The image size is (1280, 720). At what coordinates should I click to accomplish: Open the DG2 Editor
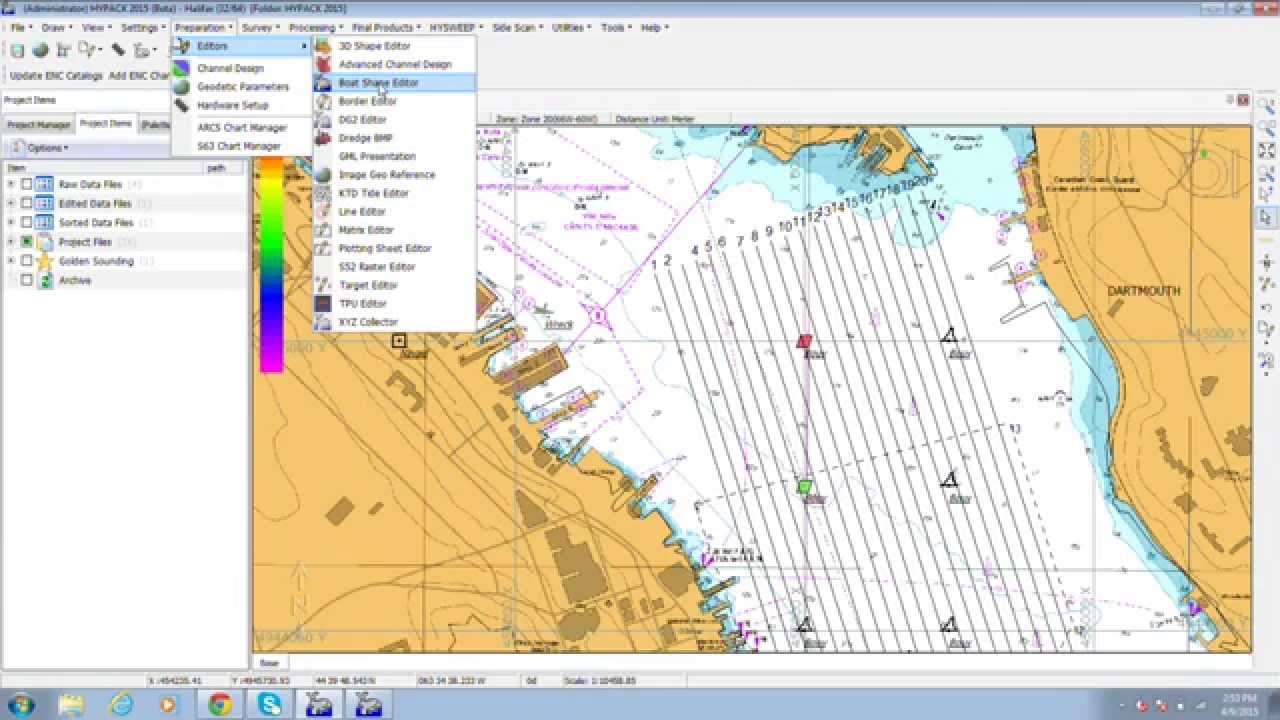[394, 120]
